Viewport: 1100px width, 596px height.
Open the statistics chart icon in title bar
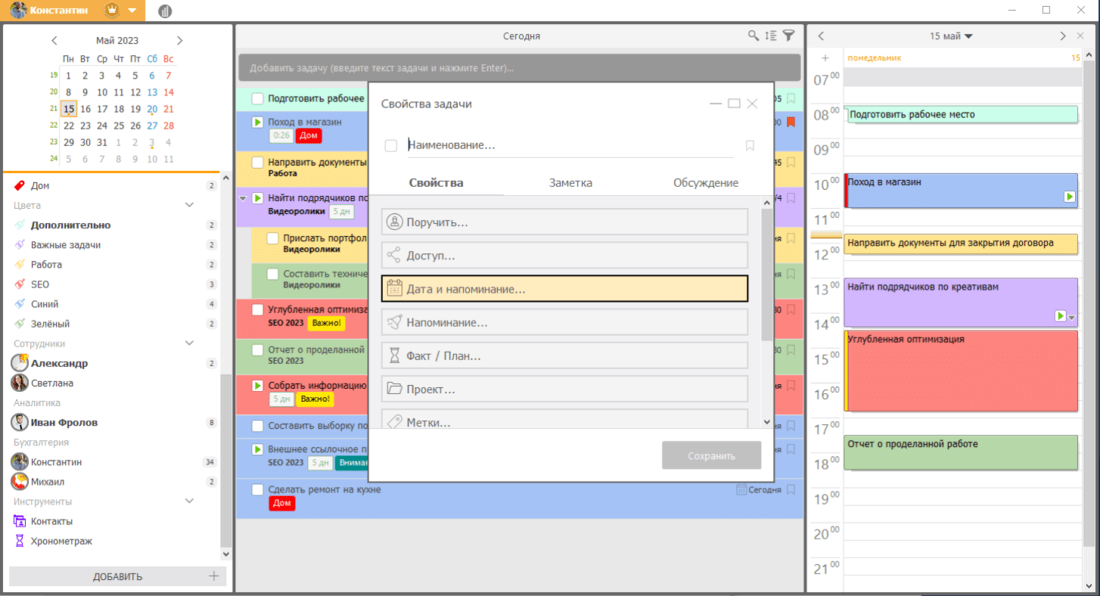click(164, 11)
